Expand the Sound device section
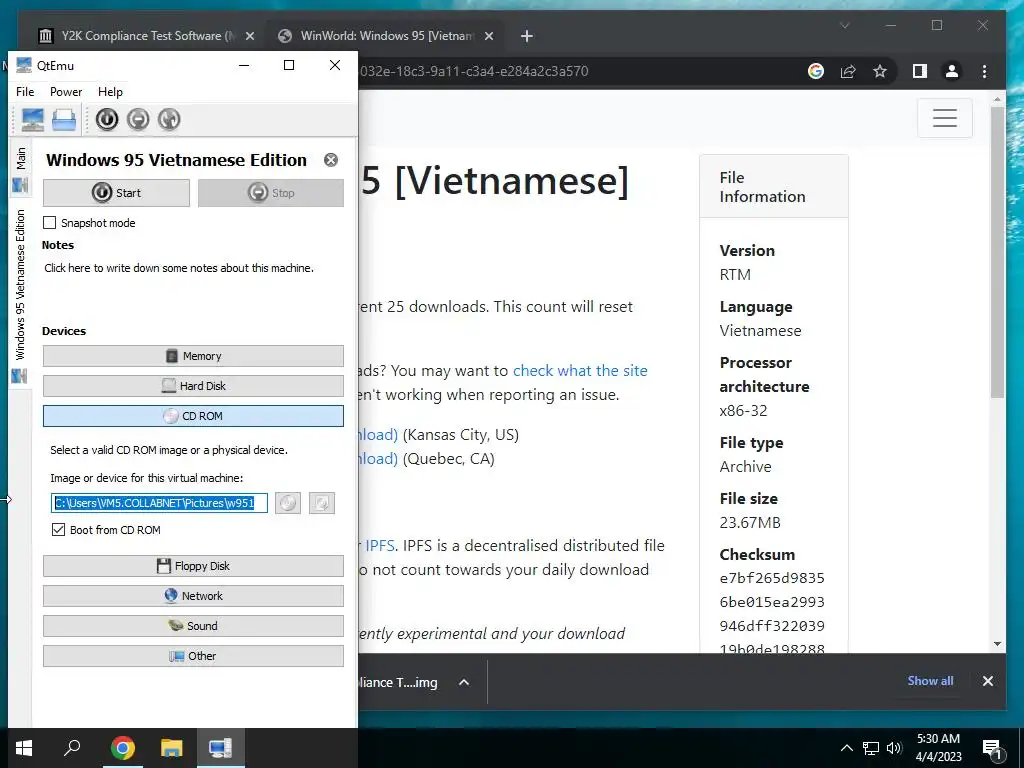The height and width of the screenshot is (768, 1024). (x=193, y=626)
